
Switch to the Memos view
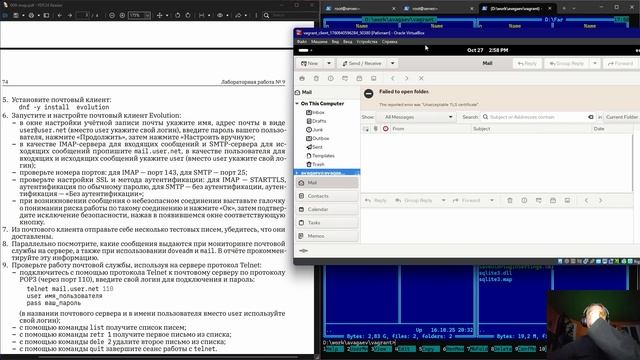327,236
